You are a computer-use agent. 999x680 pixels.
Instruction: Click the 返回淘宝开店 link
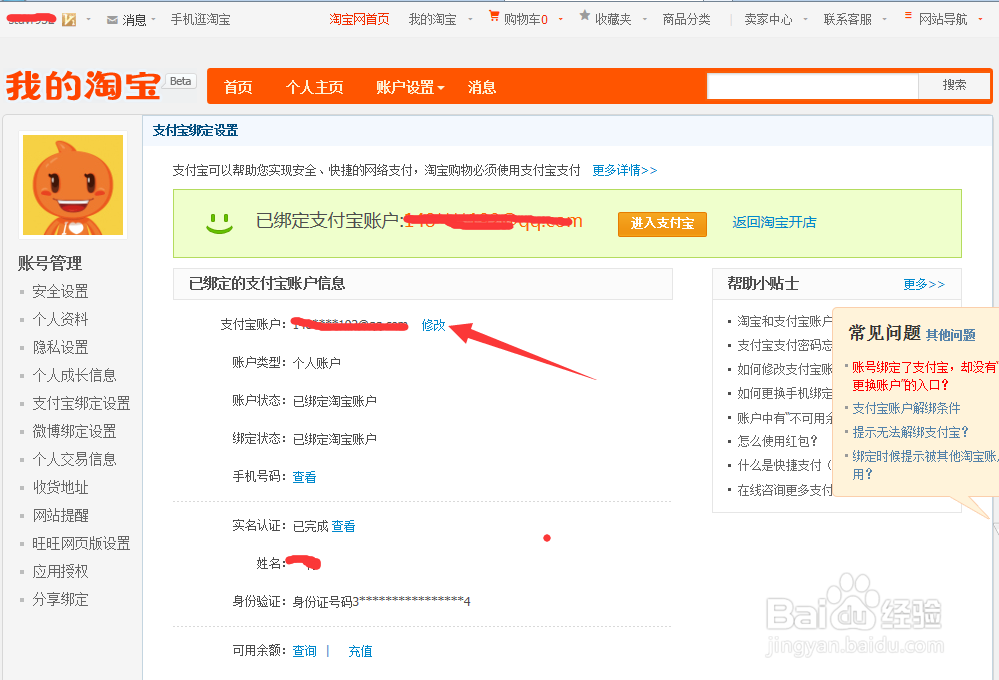click(774, 222)
